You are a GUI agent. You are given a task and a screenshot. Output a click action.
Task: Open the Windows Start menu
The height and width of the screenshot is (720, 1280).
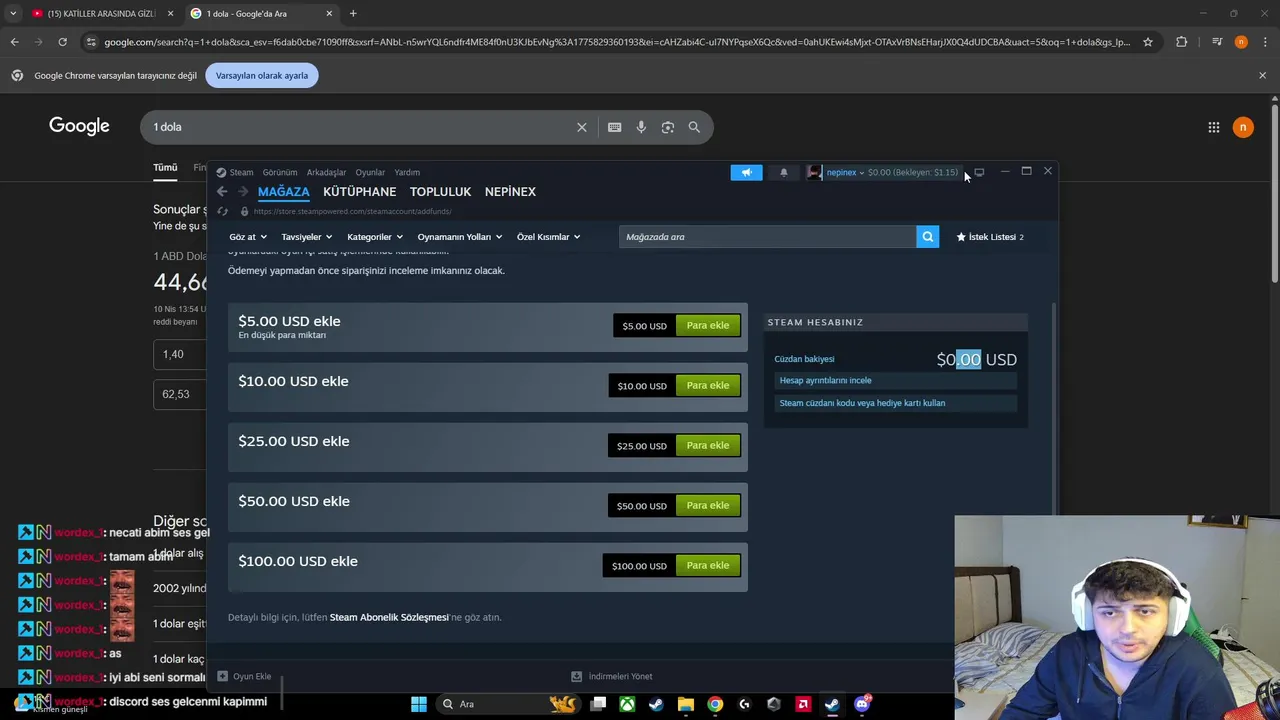point(419,704)
